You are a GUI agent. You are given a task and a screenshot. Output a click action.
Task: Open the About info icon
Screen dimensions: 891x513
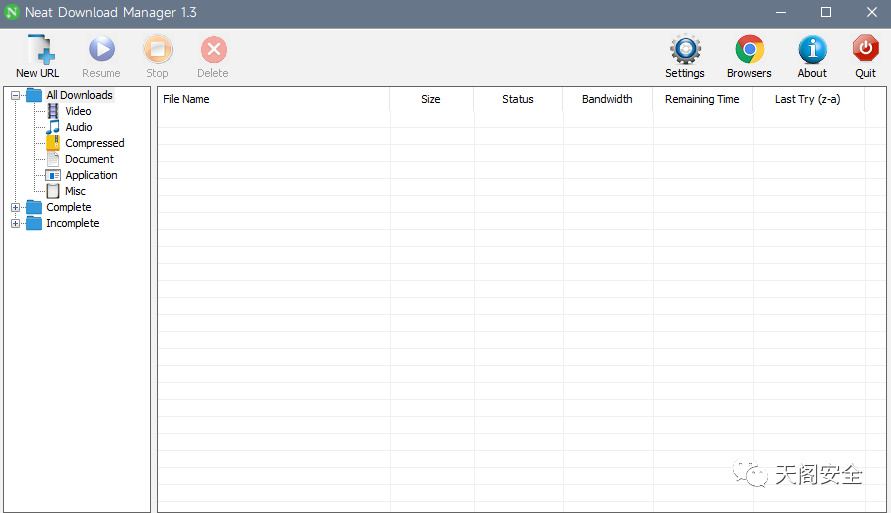tap(812, 49)
